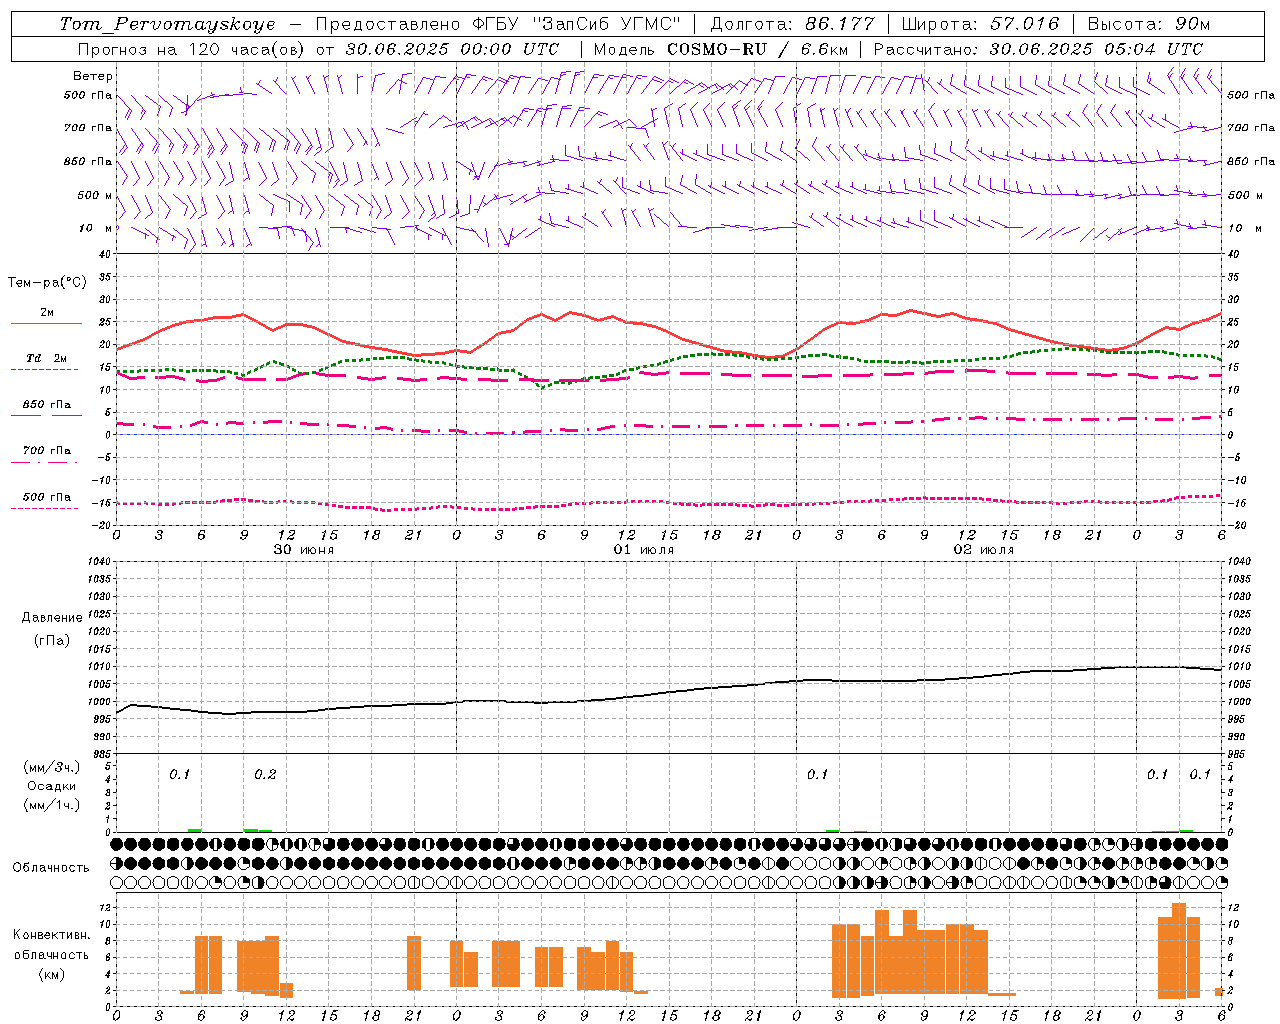Click the '(км)' convective cloud unit label

(x=52, y=974)
